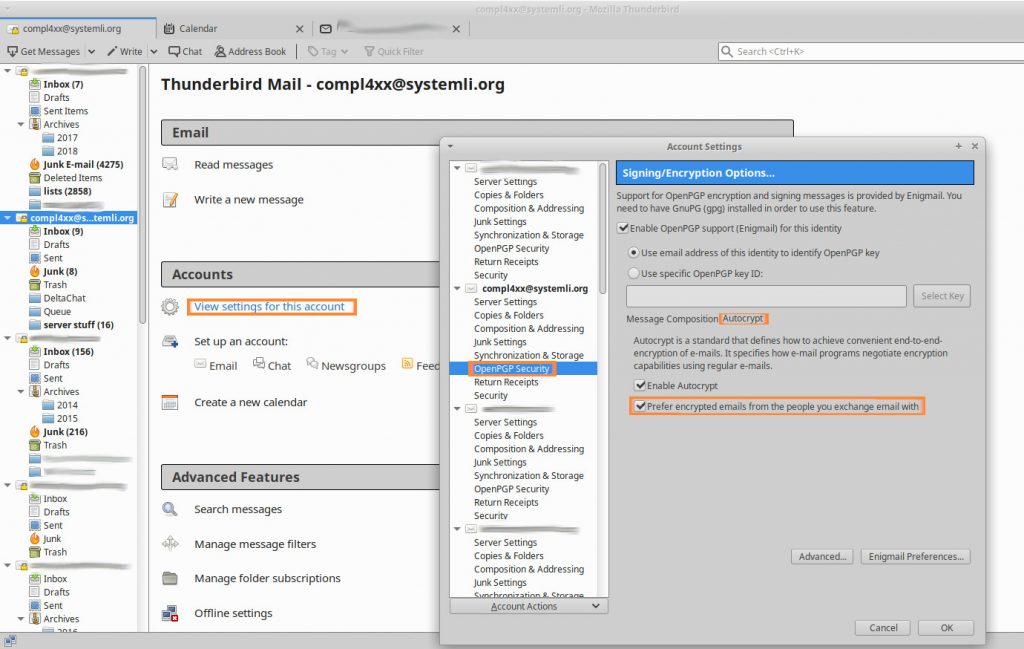Collapse Archives folder containing 2017

(21, 124)
